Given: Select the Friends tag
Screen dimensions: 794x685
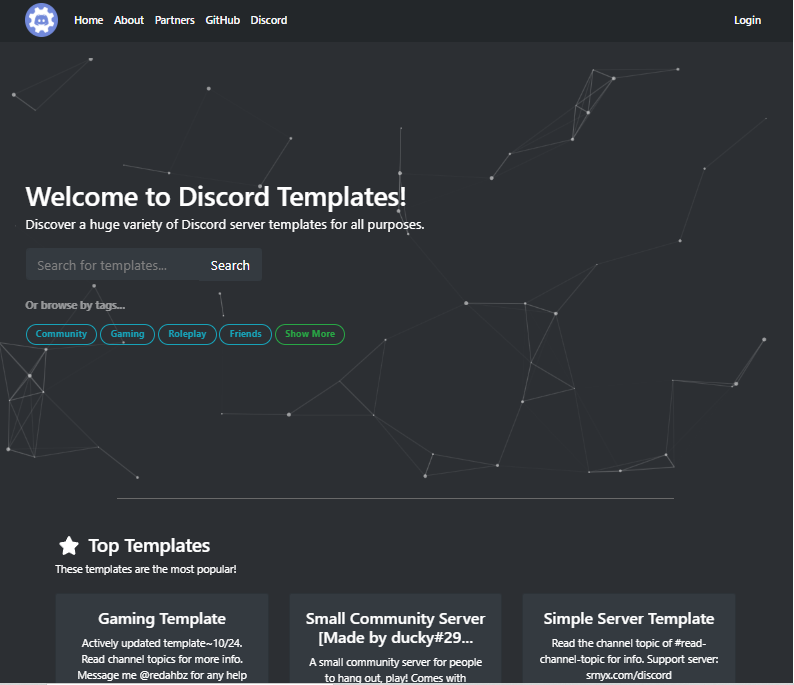Looking at the screenshot, I should coord(246,334).
